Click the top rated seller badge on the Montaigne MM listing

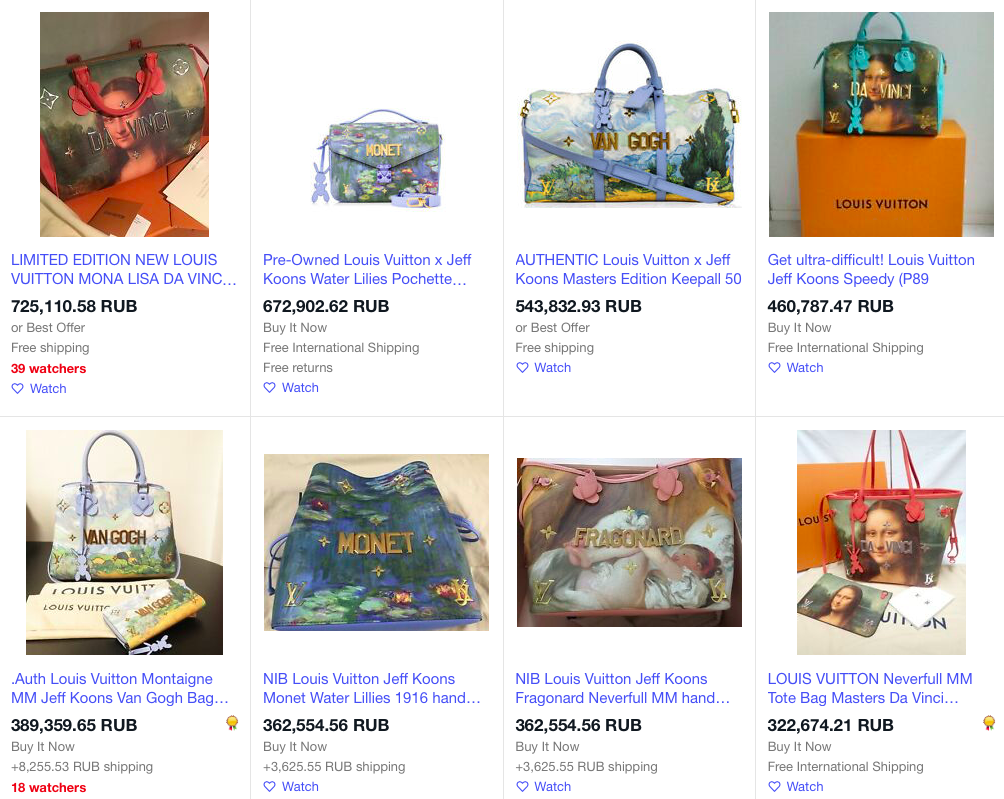click(232, 723)
